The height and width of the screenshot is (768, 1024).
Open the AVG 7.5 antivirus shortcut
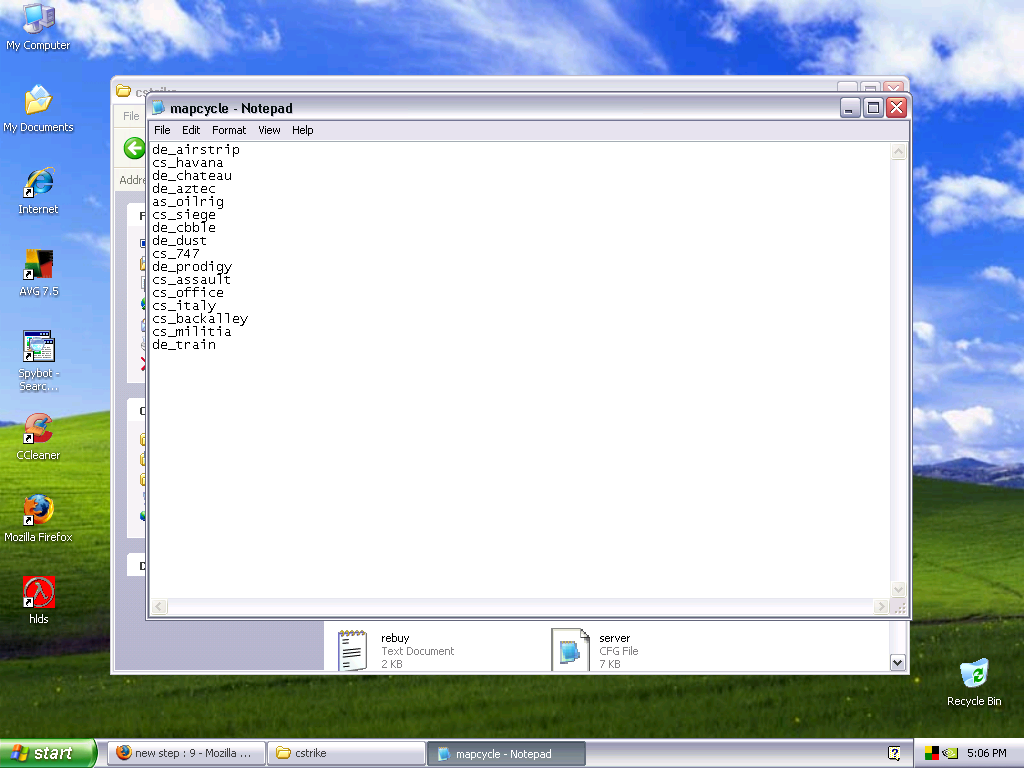[38, 265]
